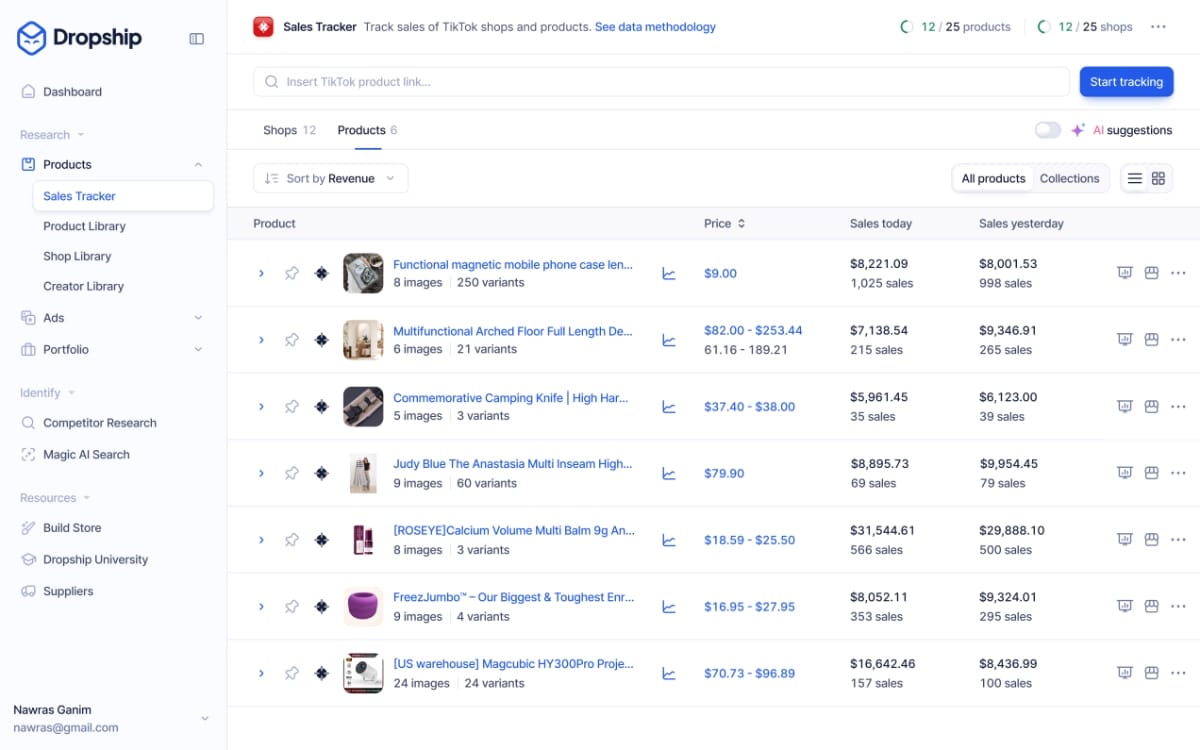Screen dimensions: 1200x750
Task: Open Product Library in sidebar
Action: point(84,226)
